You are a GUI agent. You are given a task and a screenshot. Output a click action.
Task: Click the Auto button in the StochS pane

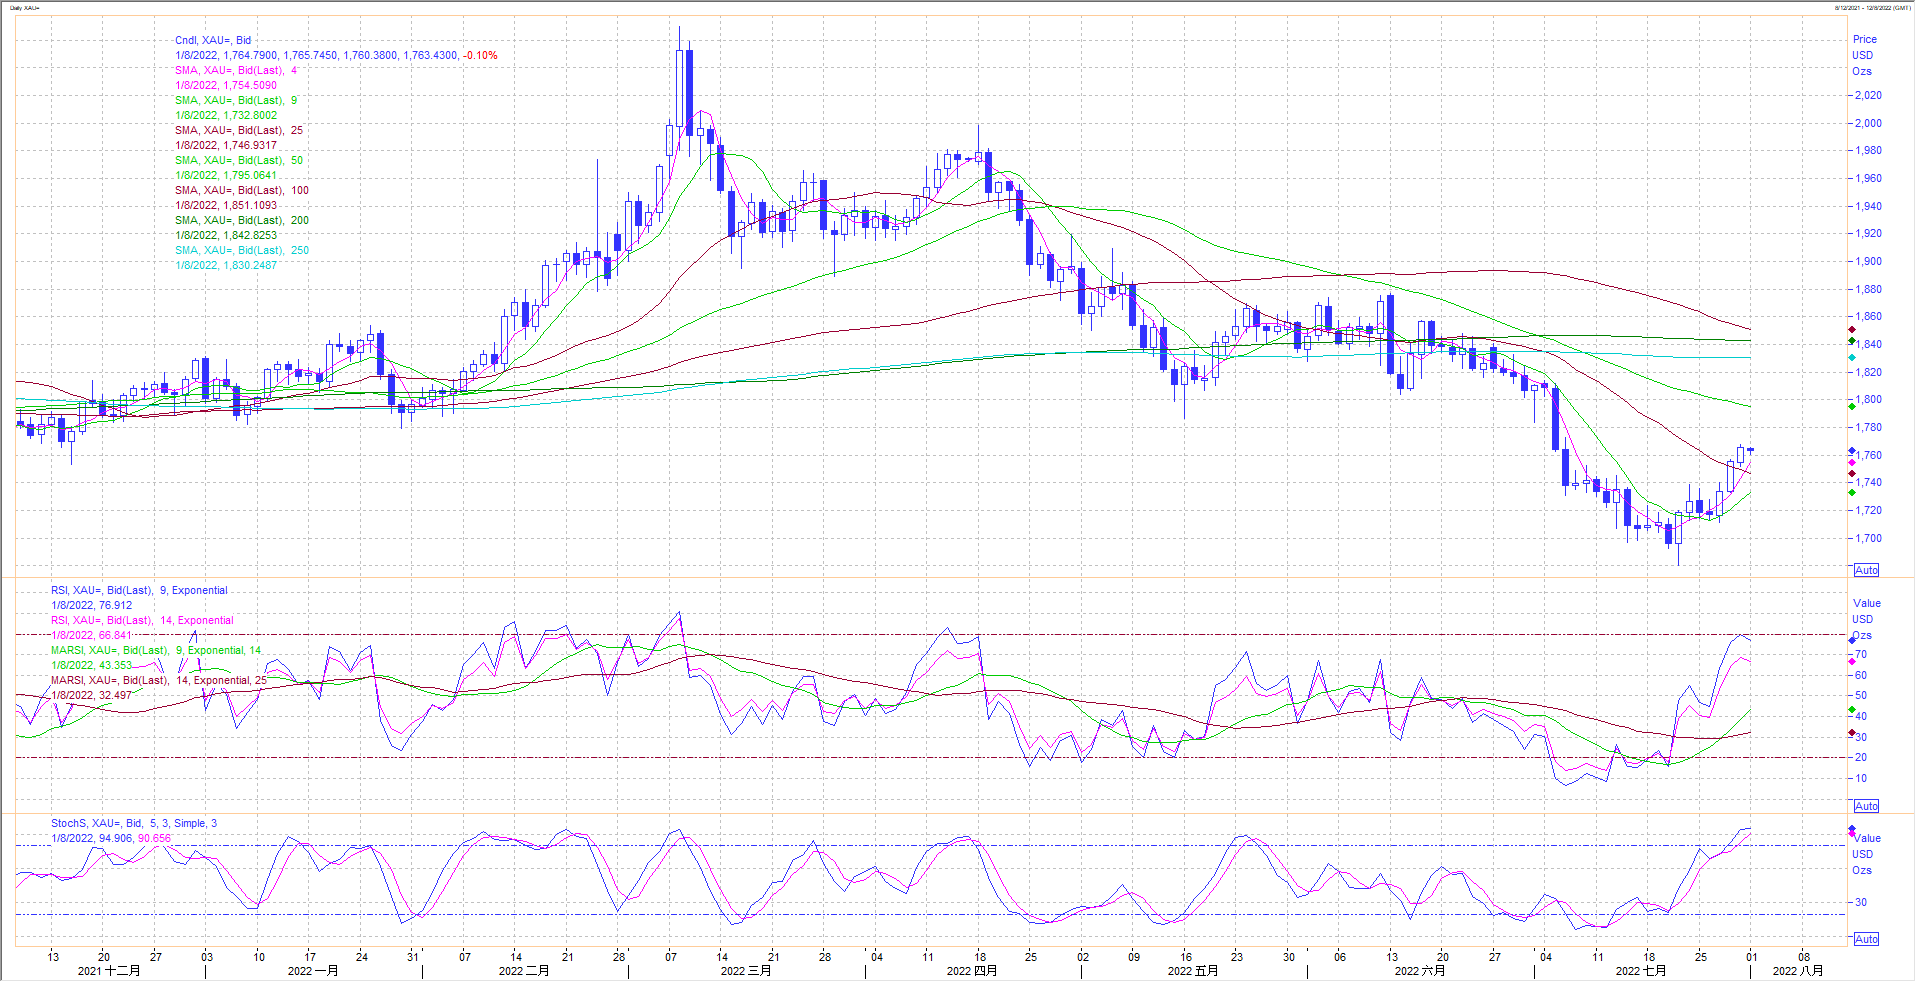1866,939
